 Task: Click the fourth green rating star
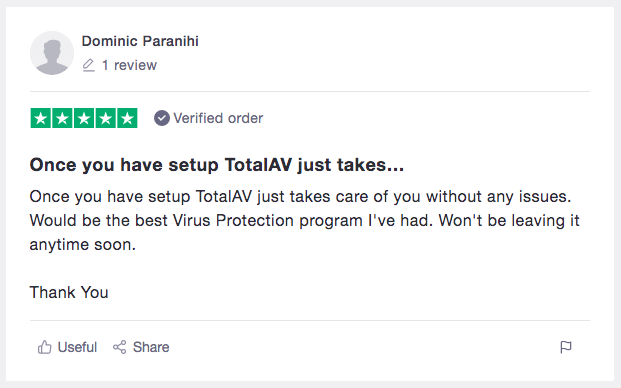(105, 118)
